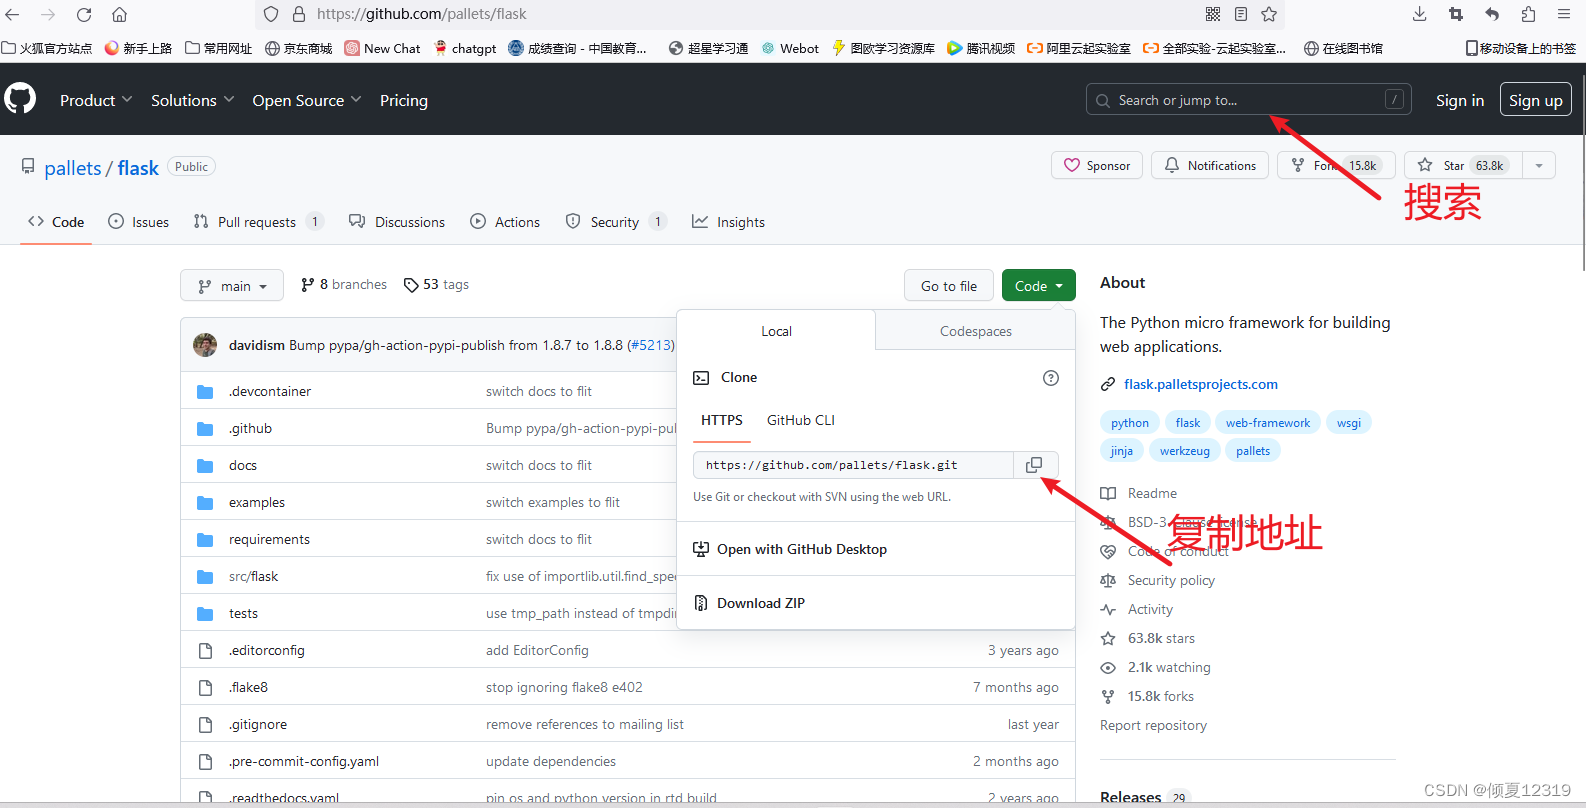Click the python topic tag
The width and height of the screenshot is (1586, 808).
click(1130, 423)
